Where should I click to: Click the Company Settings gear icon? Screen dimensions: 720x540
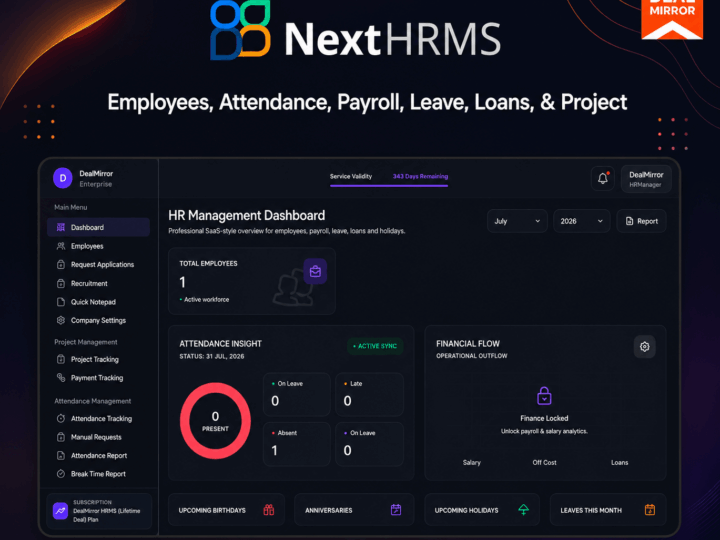tap(61, 320)
